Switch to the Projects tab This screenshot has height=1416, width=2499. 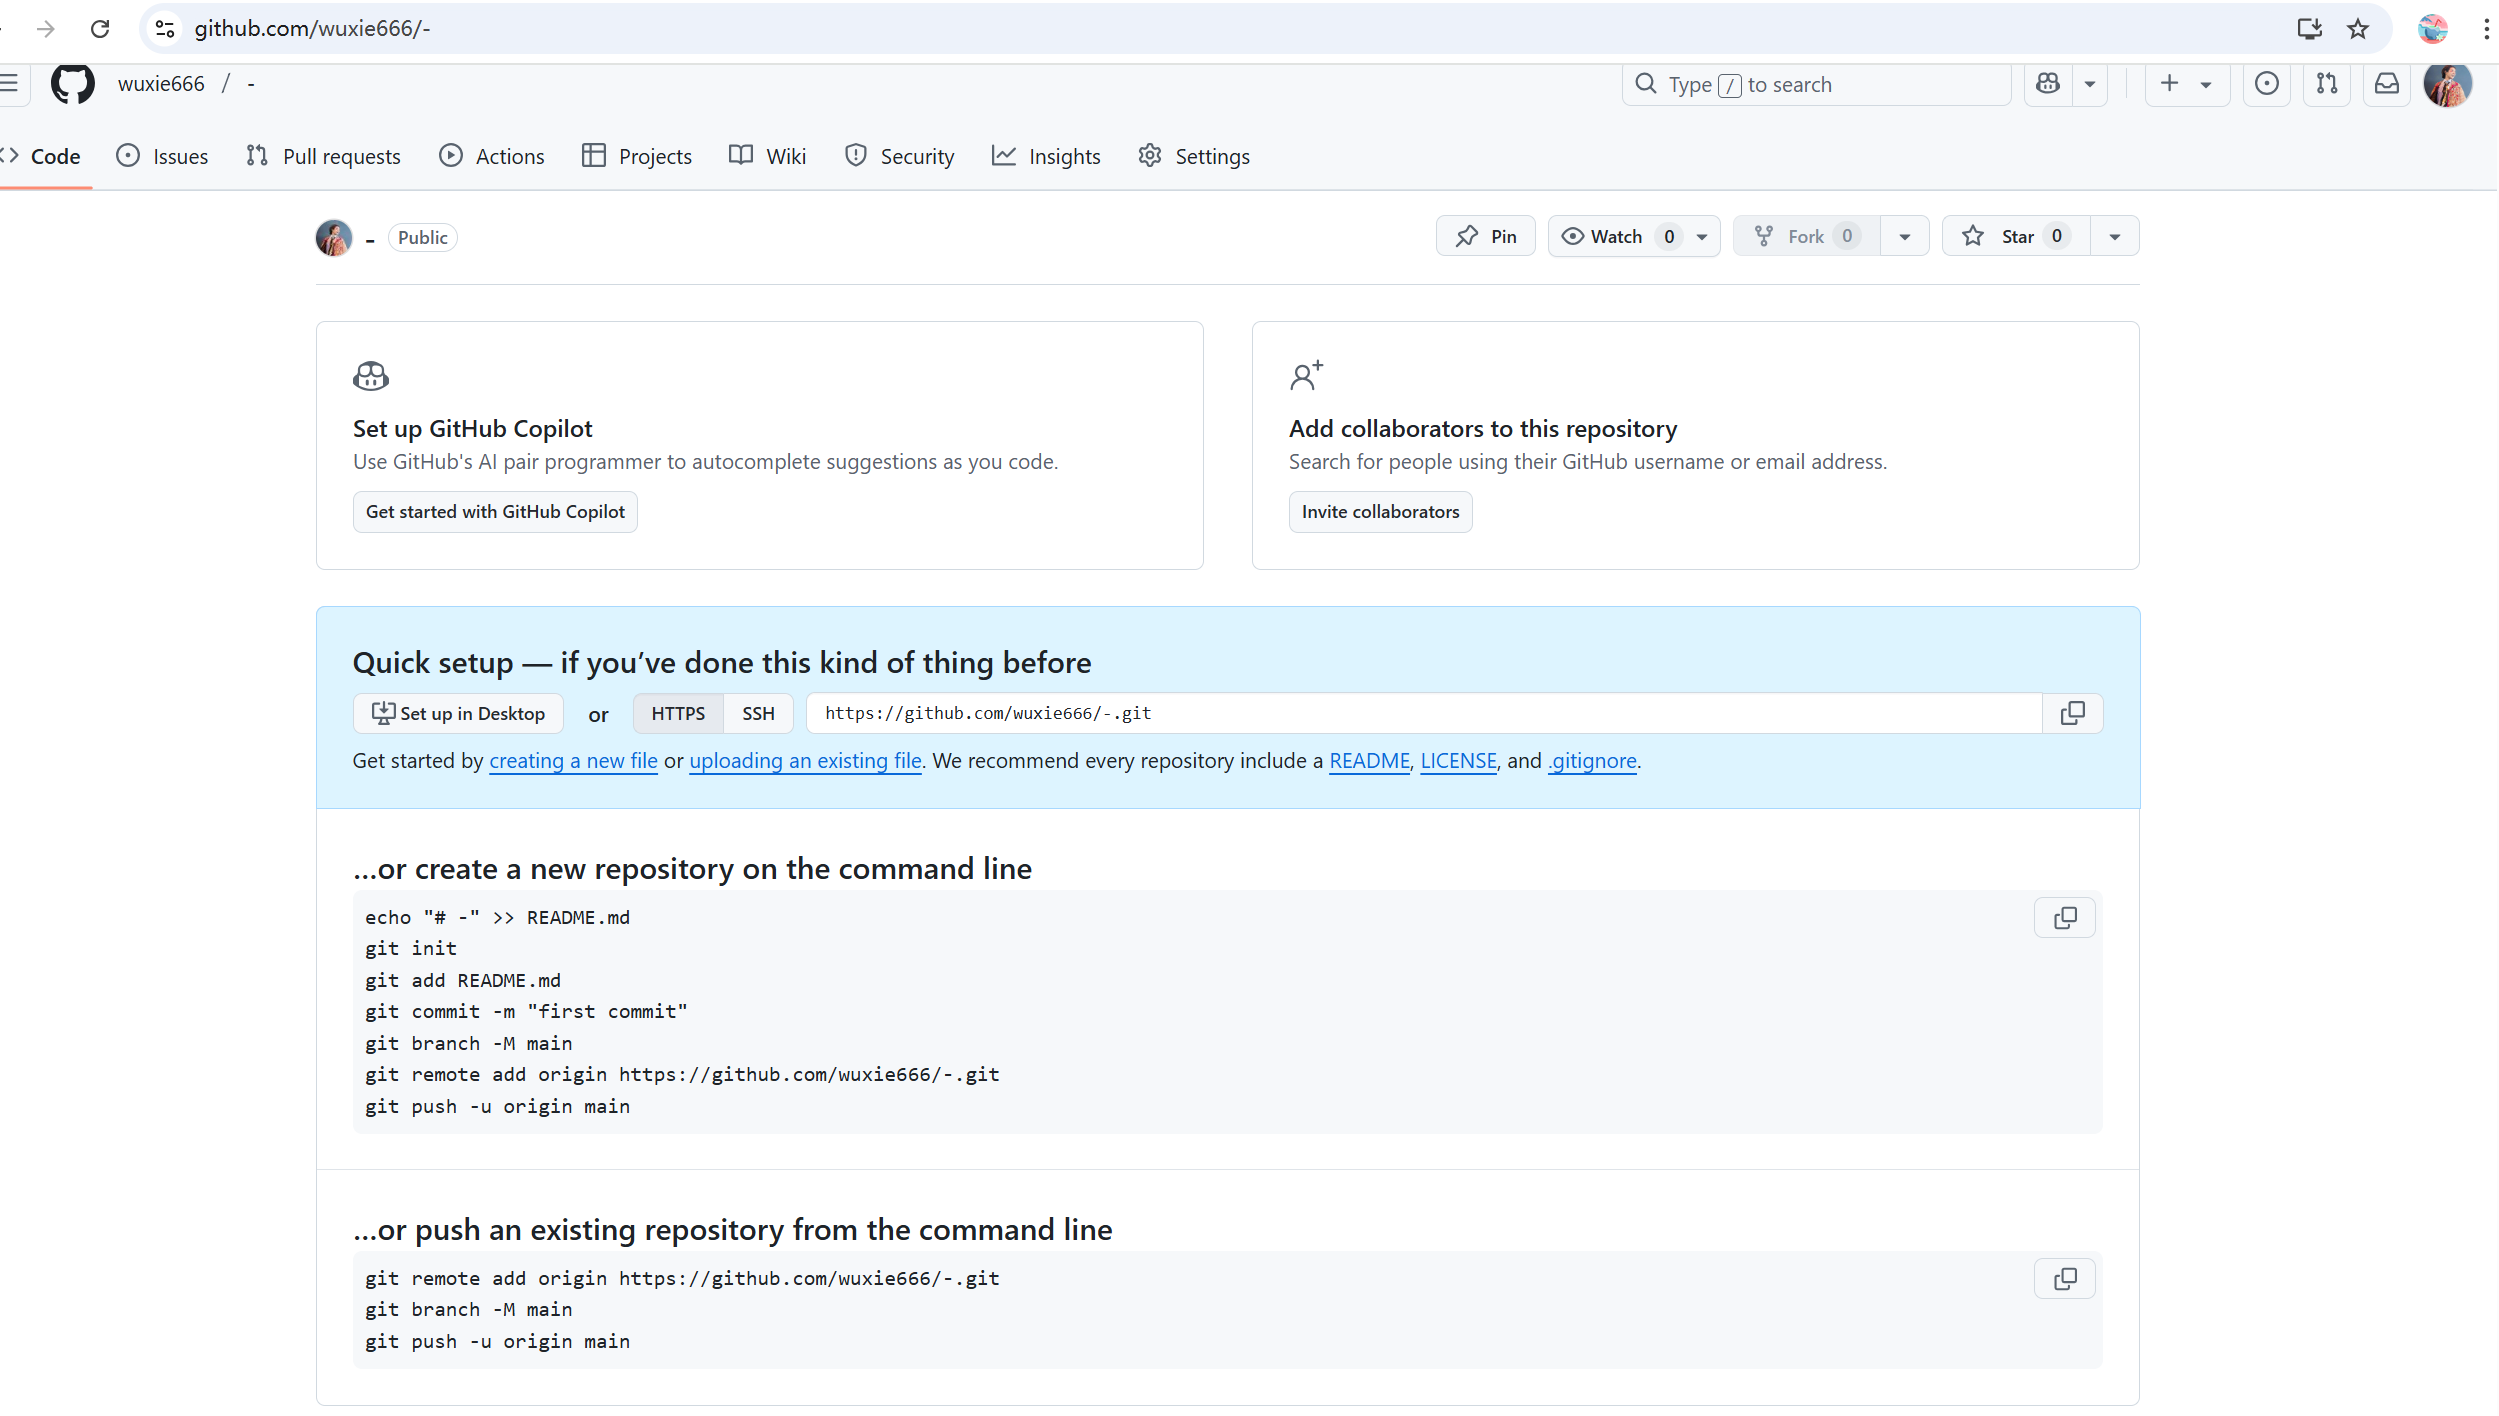(637, 156)
